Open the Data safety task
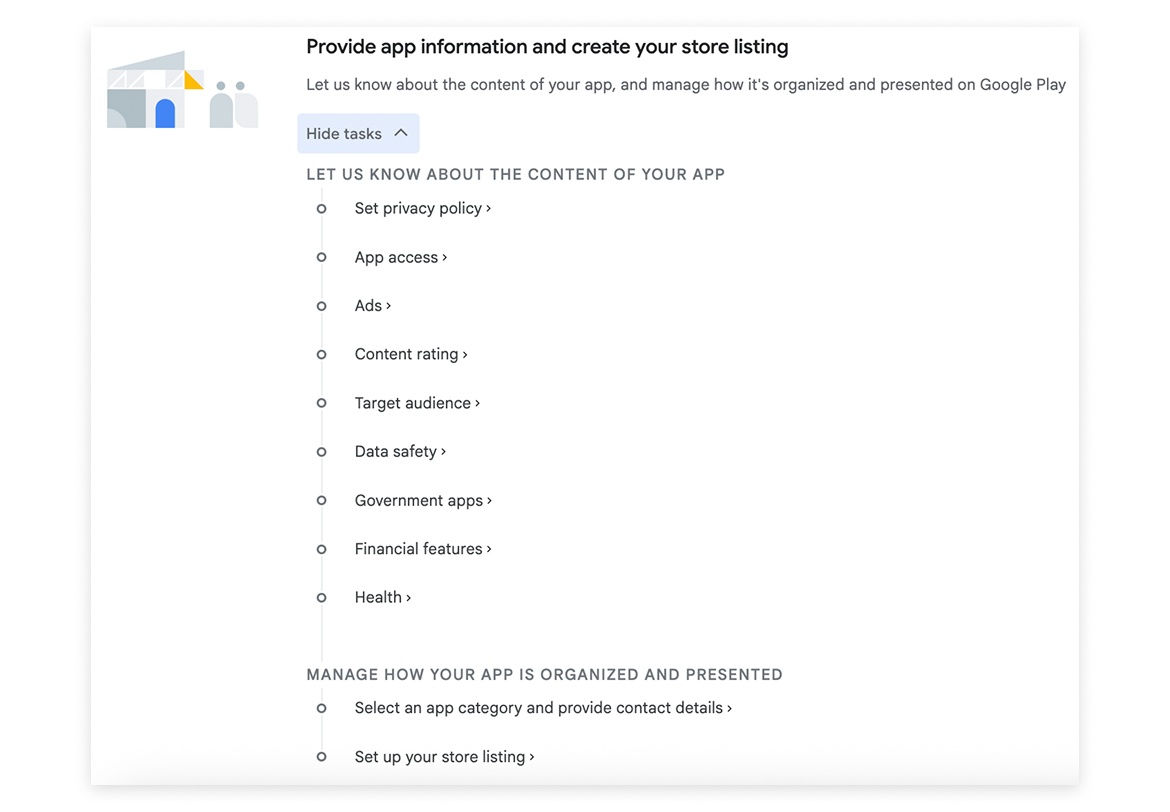 (399, 452)
